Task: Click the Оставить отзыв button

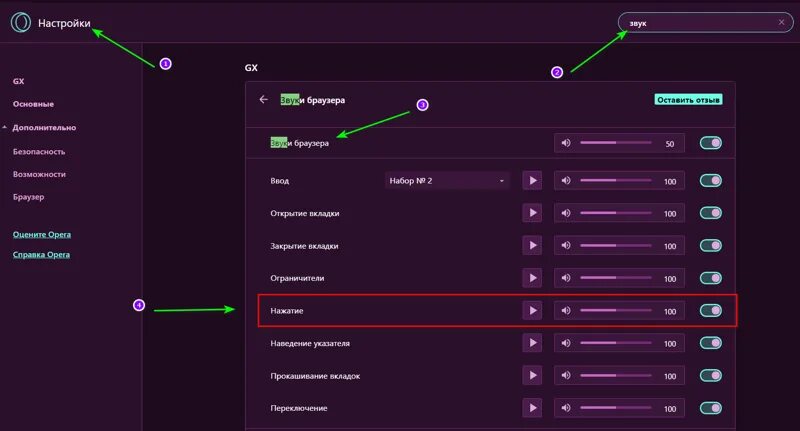Action: 688,99
